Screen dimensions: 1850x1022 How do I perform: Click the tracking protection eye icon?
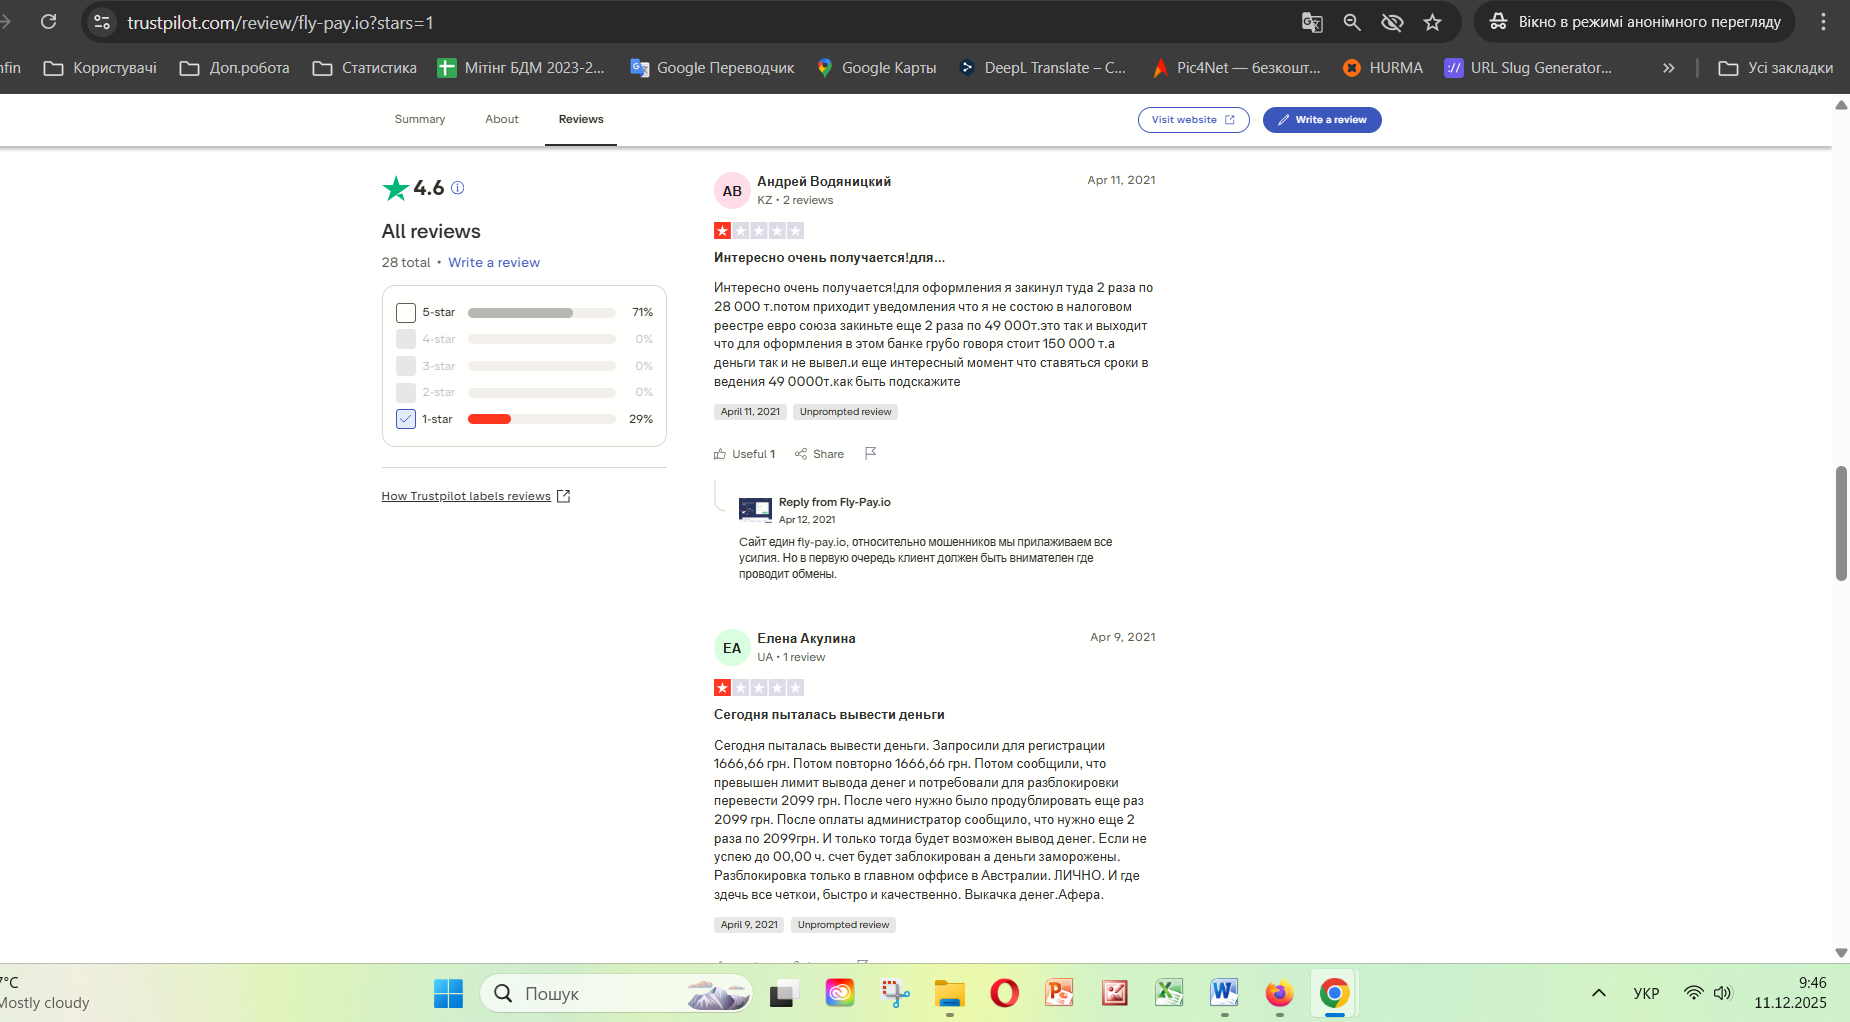(1392, 22)
